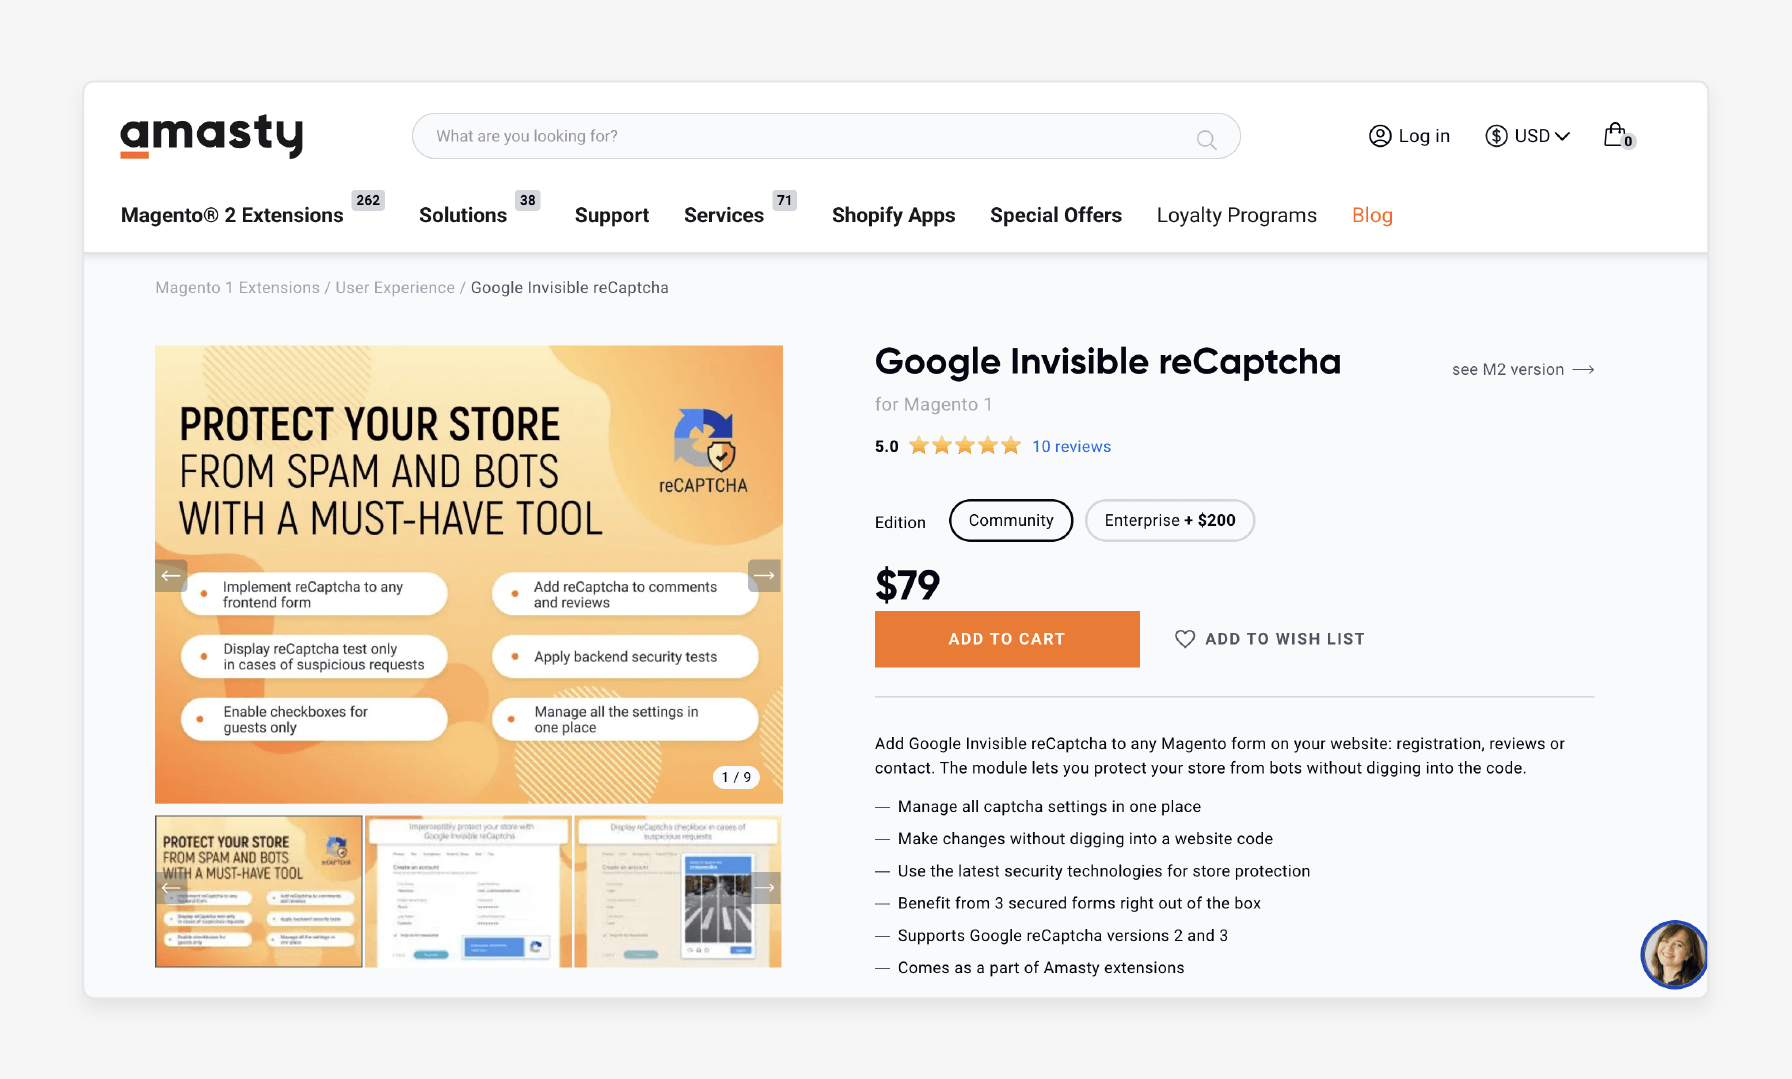Click Magento 1 Extensions breadcrumb

(x=238, y=288)
